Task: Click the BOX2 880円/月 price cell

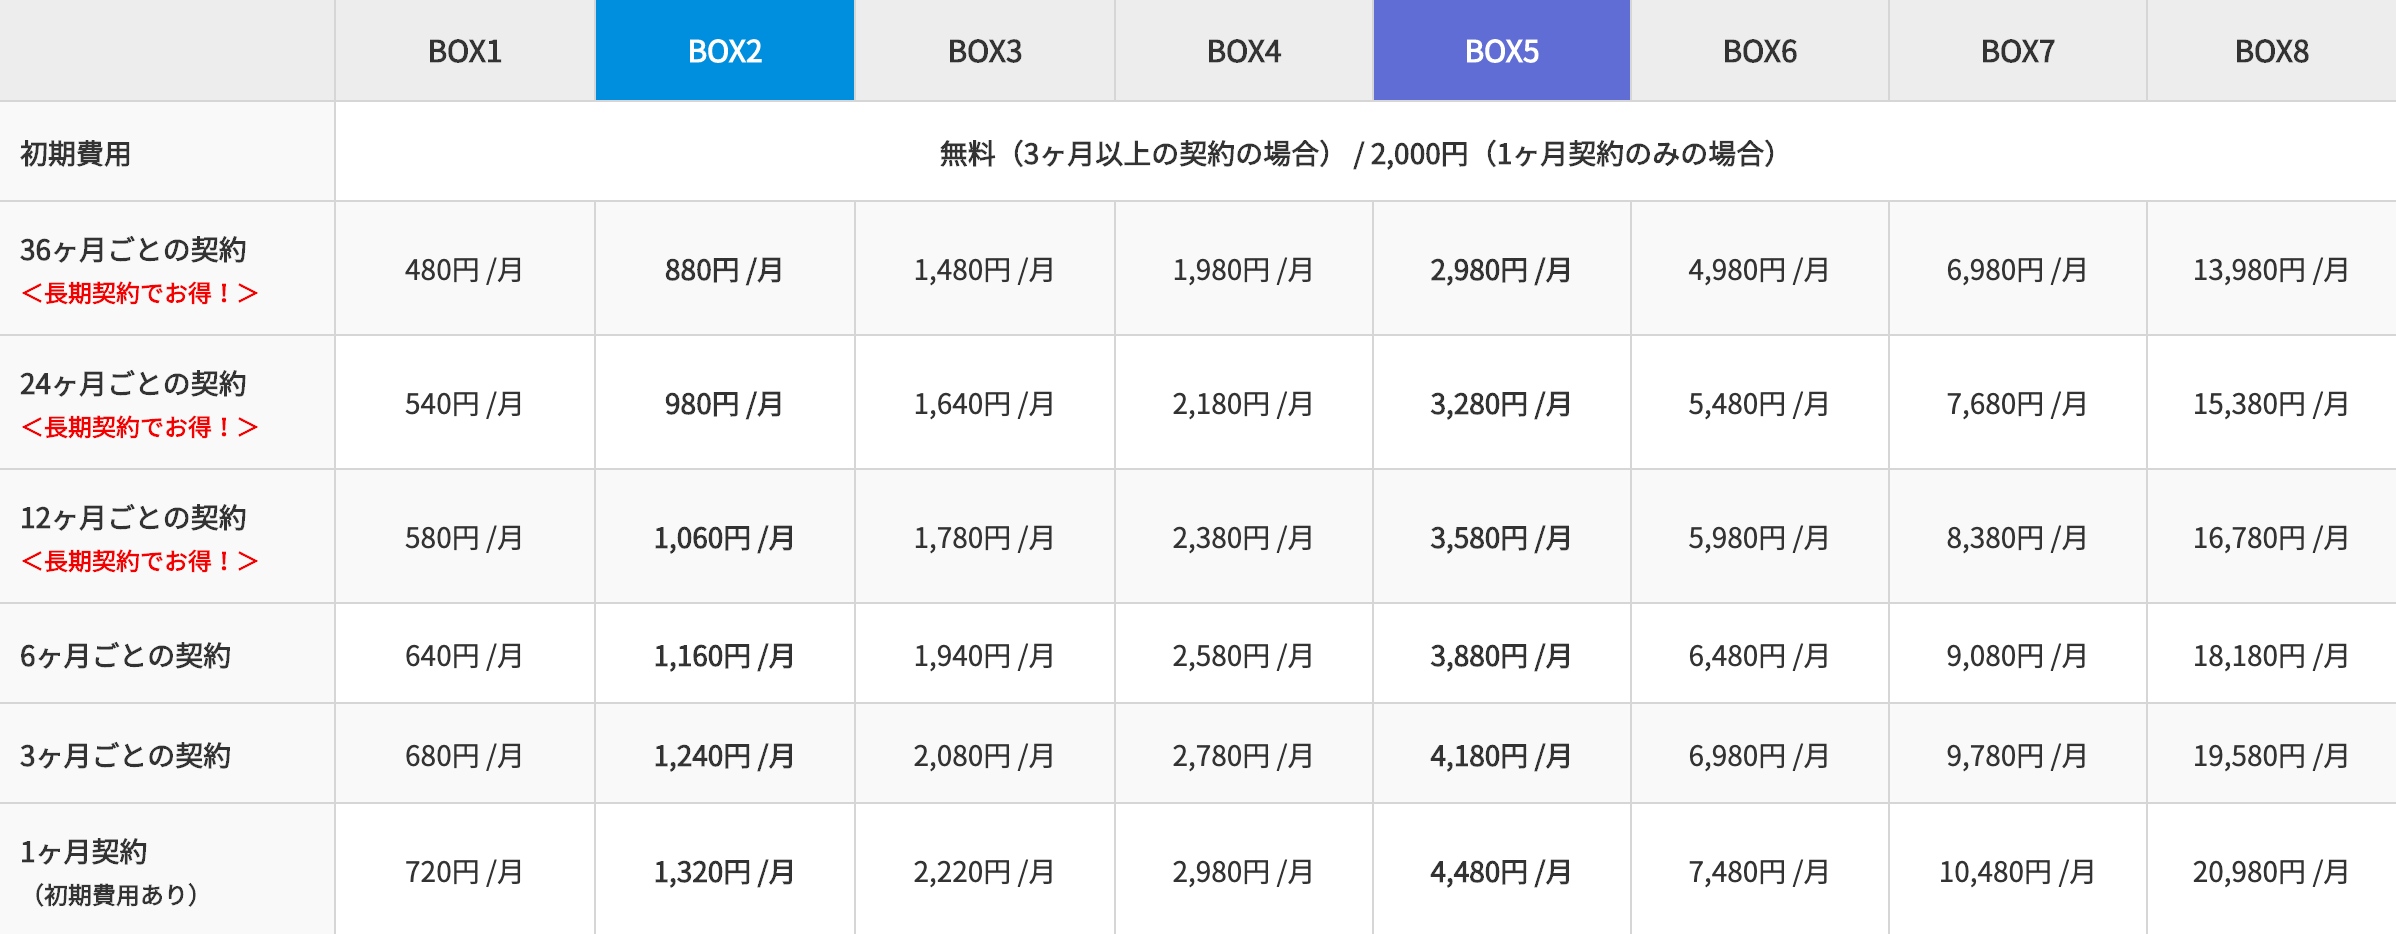Action: point(724,270)
